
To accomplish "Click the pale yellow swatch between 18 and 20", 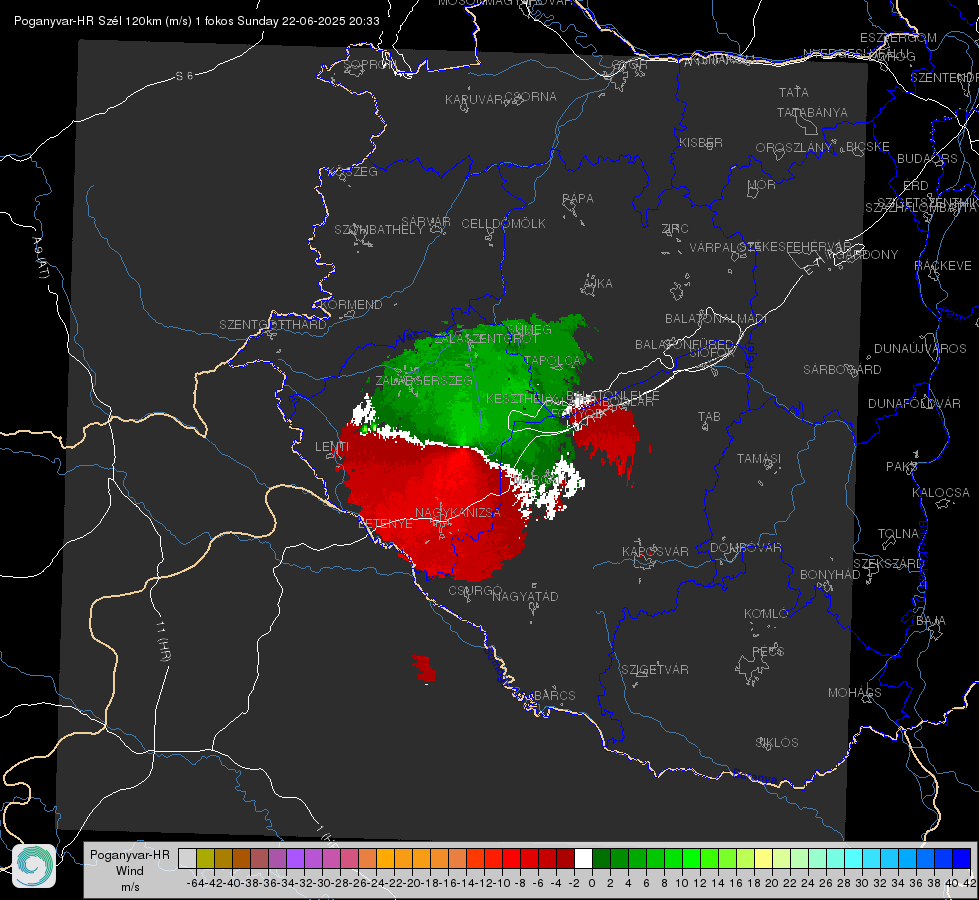I will pos(763,858).
